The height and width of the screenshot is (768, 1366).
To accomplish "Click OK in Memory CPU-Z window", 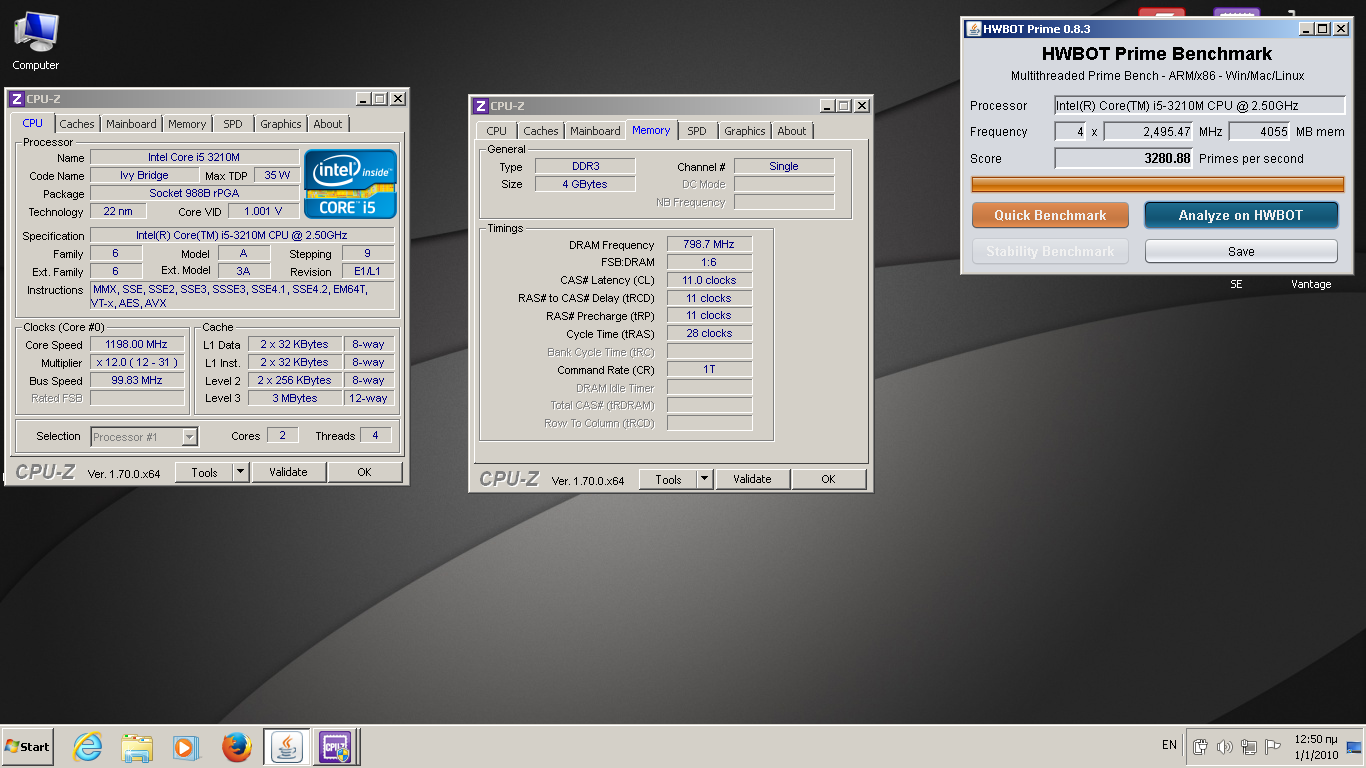I will point(828,479).
